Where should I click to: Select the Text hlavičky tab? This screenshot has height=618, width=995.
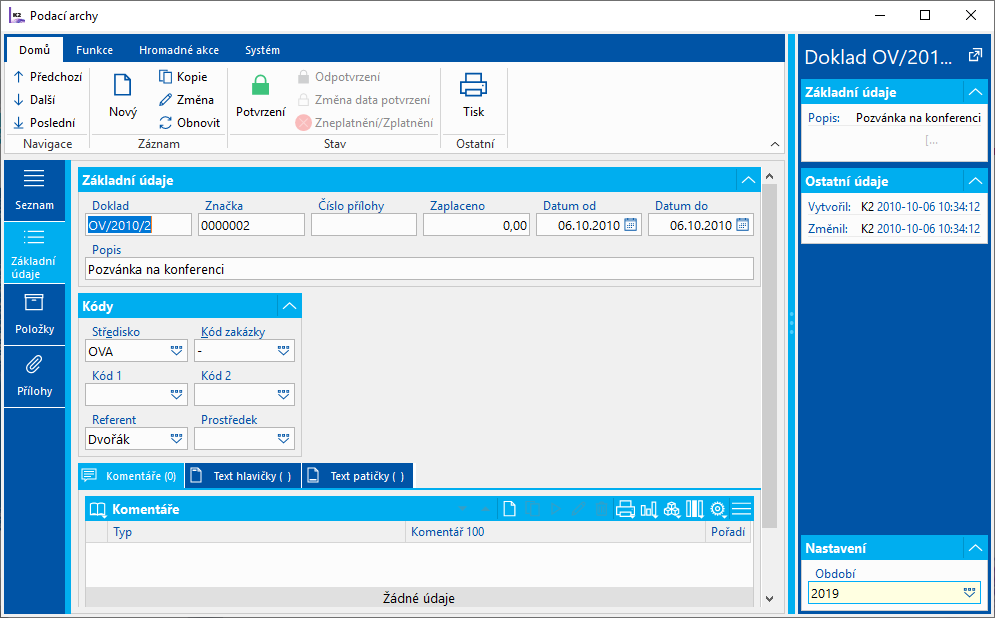(x=243, y=476)
